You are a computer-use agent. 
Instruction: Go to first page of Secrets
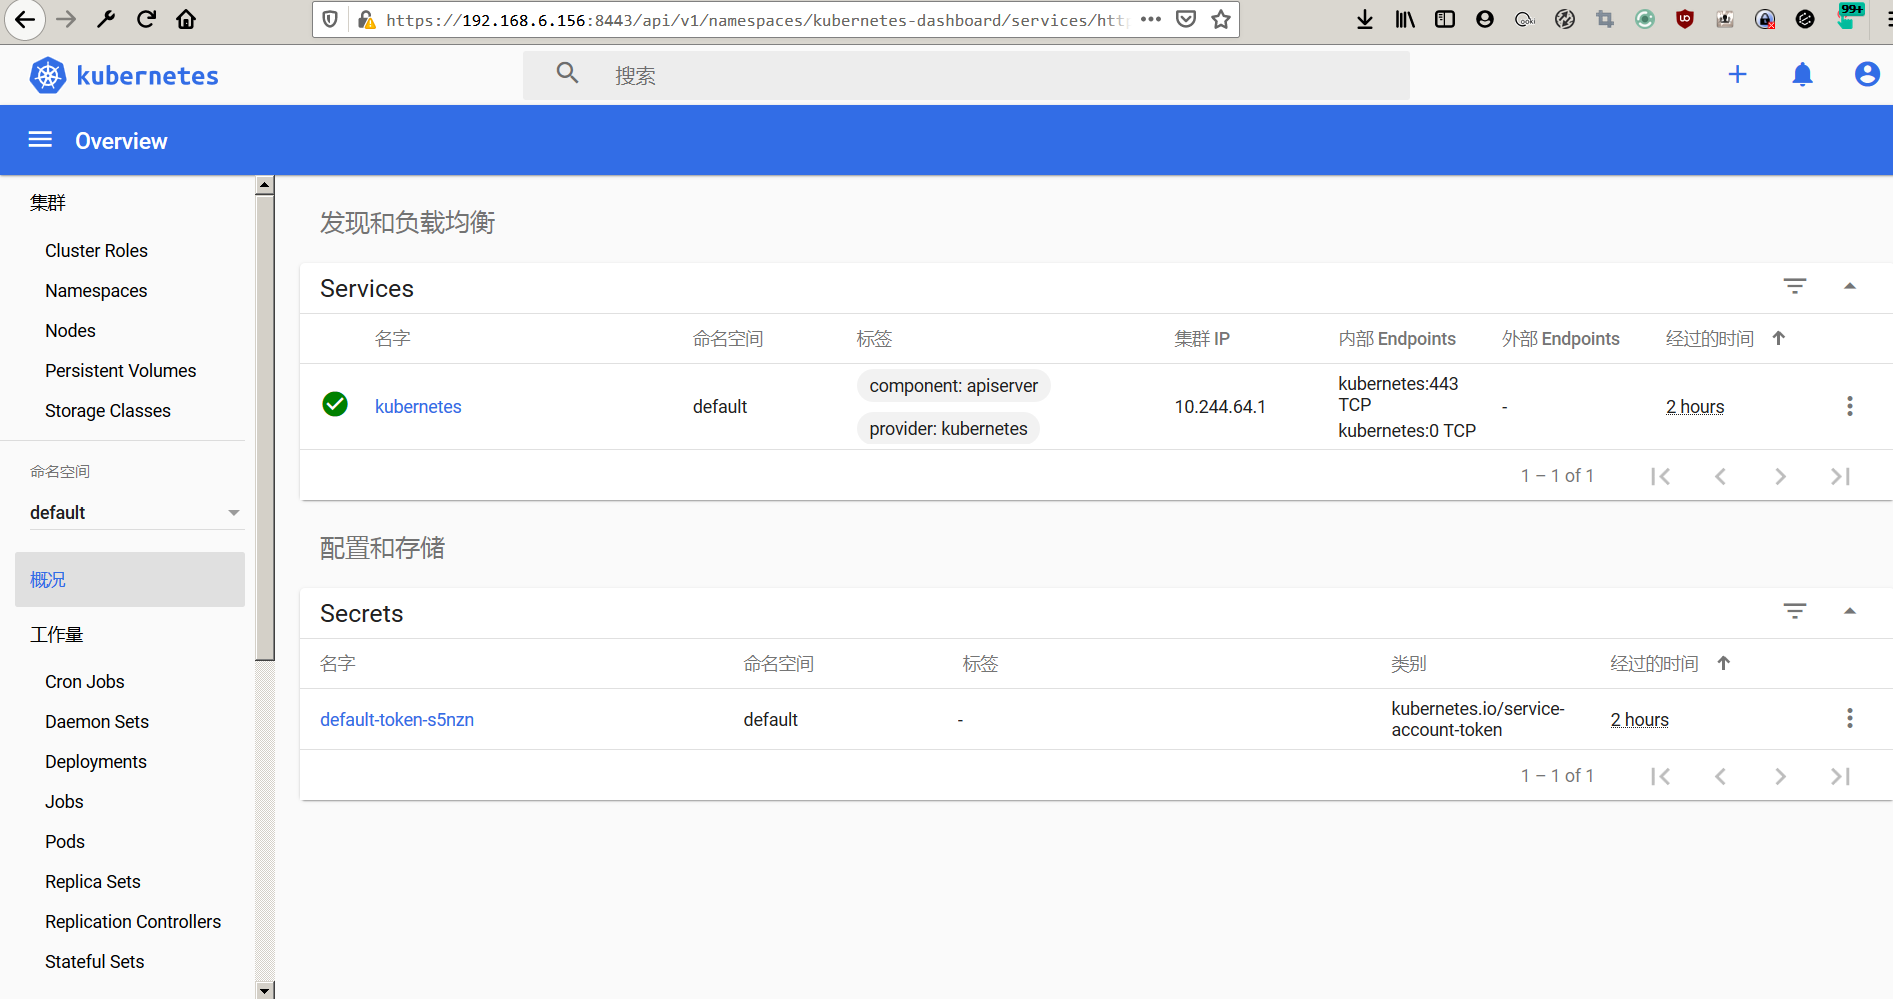pyautogui.click(x=1660, y=776)
